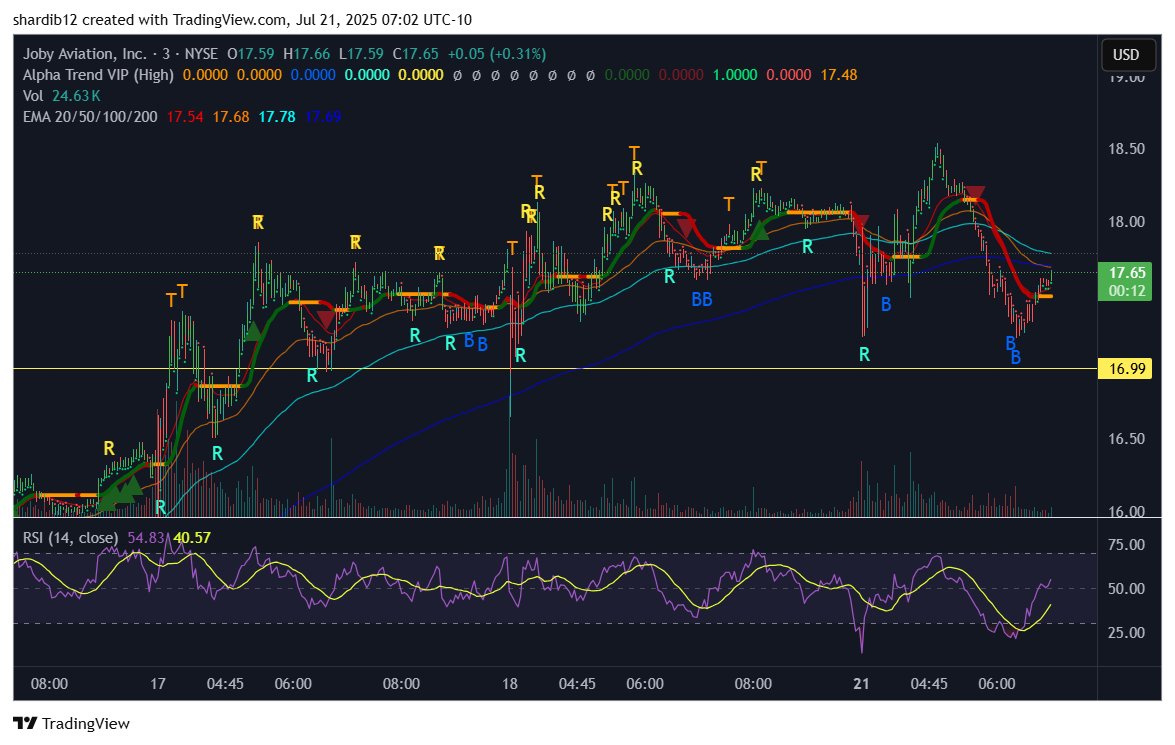The image size is (1175, 745).
Task: Select the RSI (14, close) indicator label
Action: tap(70, 537)
